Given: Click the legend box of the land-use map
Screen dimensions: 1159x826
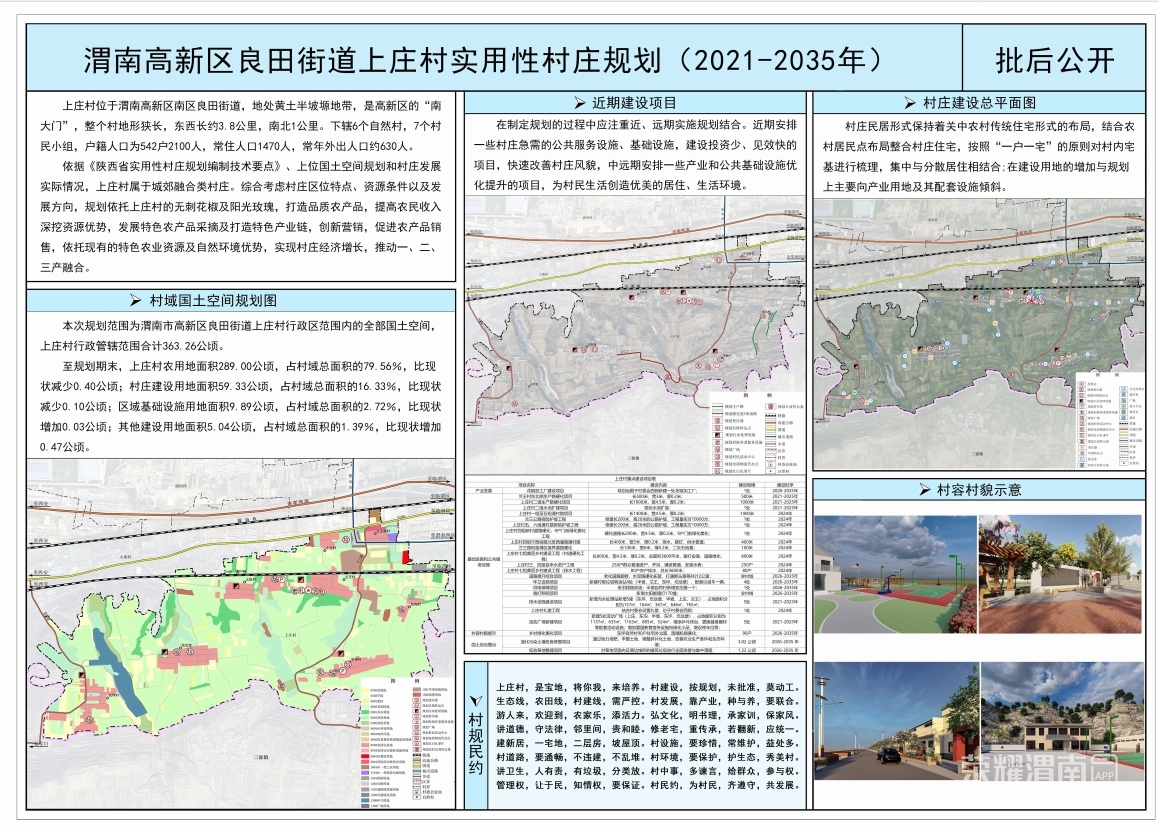Looking at the screenshot, I should 407,742.
